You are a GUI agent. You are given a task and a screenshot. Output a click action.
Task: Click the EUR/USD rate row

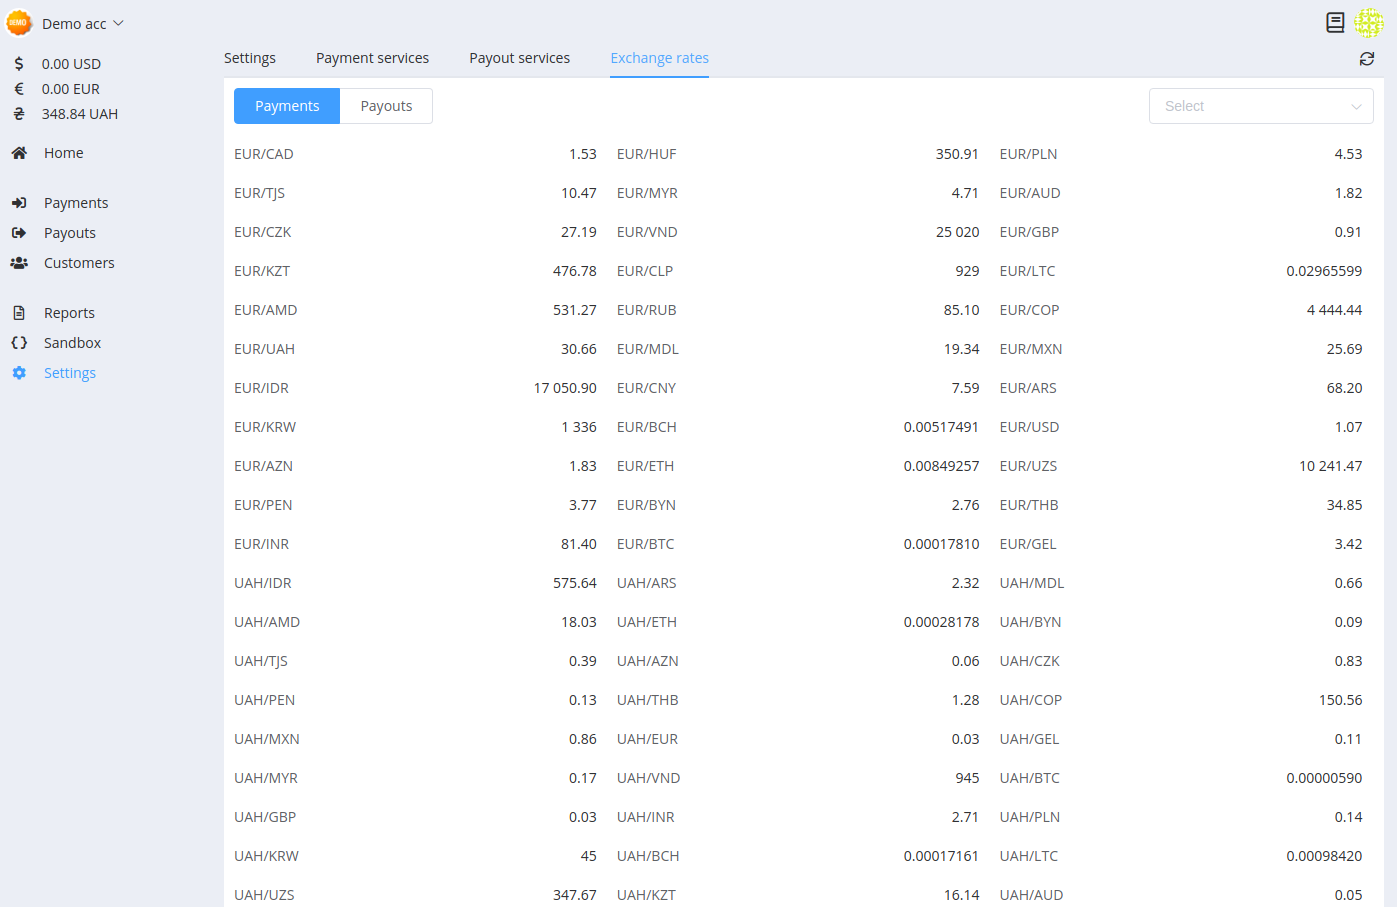pos(1180,427)
